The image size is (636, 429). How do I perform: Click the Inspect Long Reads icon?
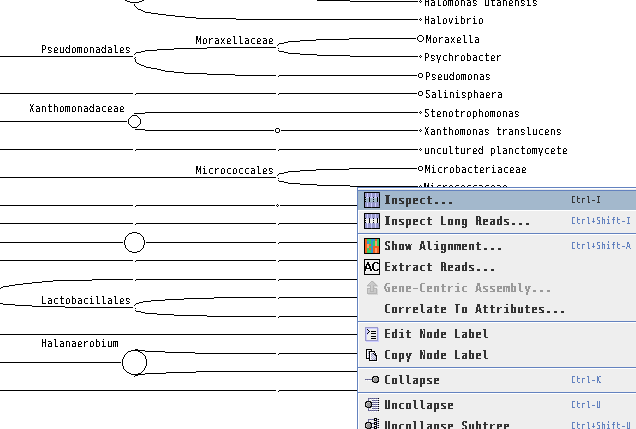[x=372, y=221]
